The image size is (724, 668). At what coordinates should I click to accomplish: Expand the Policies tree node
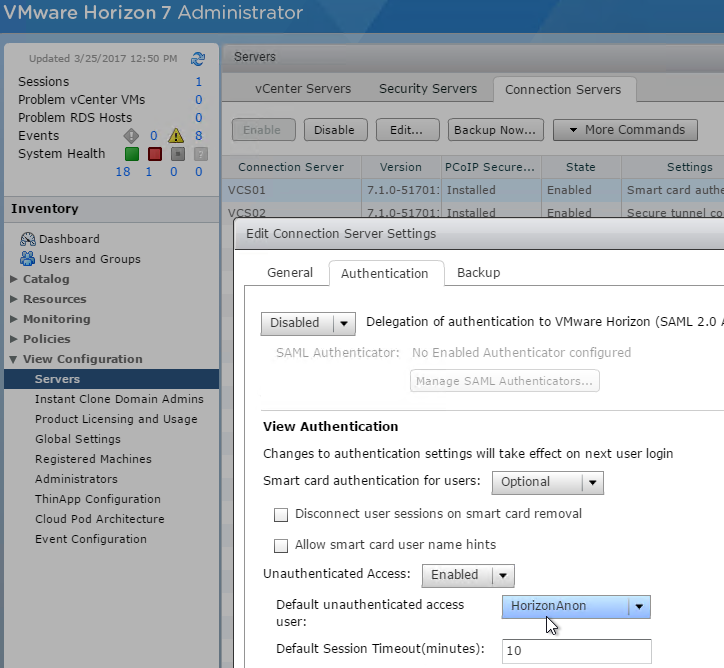pyautogui.click(x=14, y=339)
